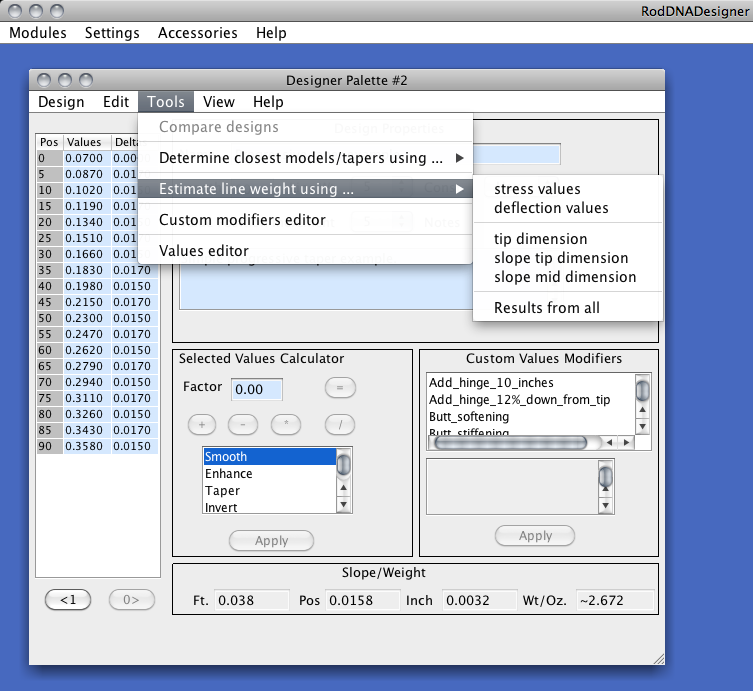Screen dimensions: 753x691
Task: Open the View menu in Designer Palette
Action: (219, 102)
